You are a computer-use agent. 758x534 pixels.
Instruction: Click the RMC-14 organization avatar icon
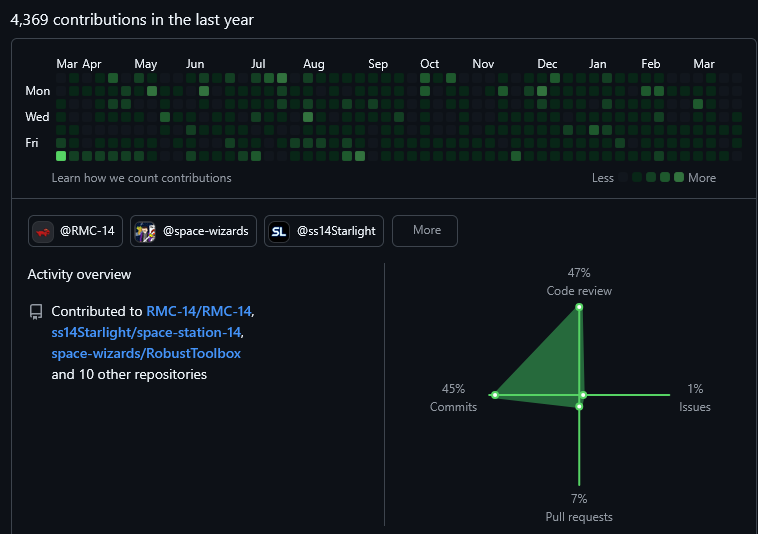click(43, 231)
